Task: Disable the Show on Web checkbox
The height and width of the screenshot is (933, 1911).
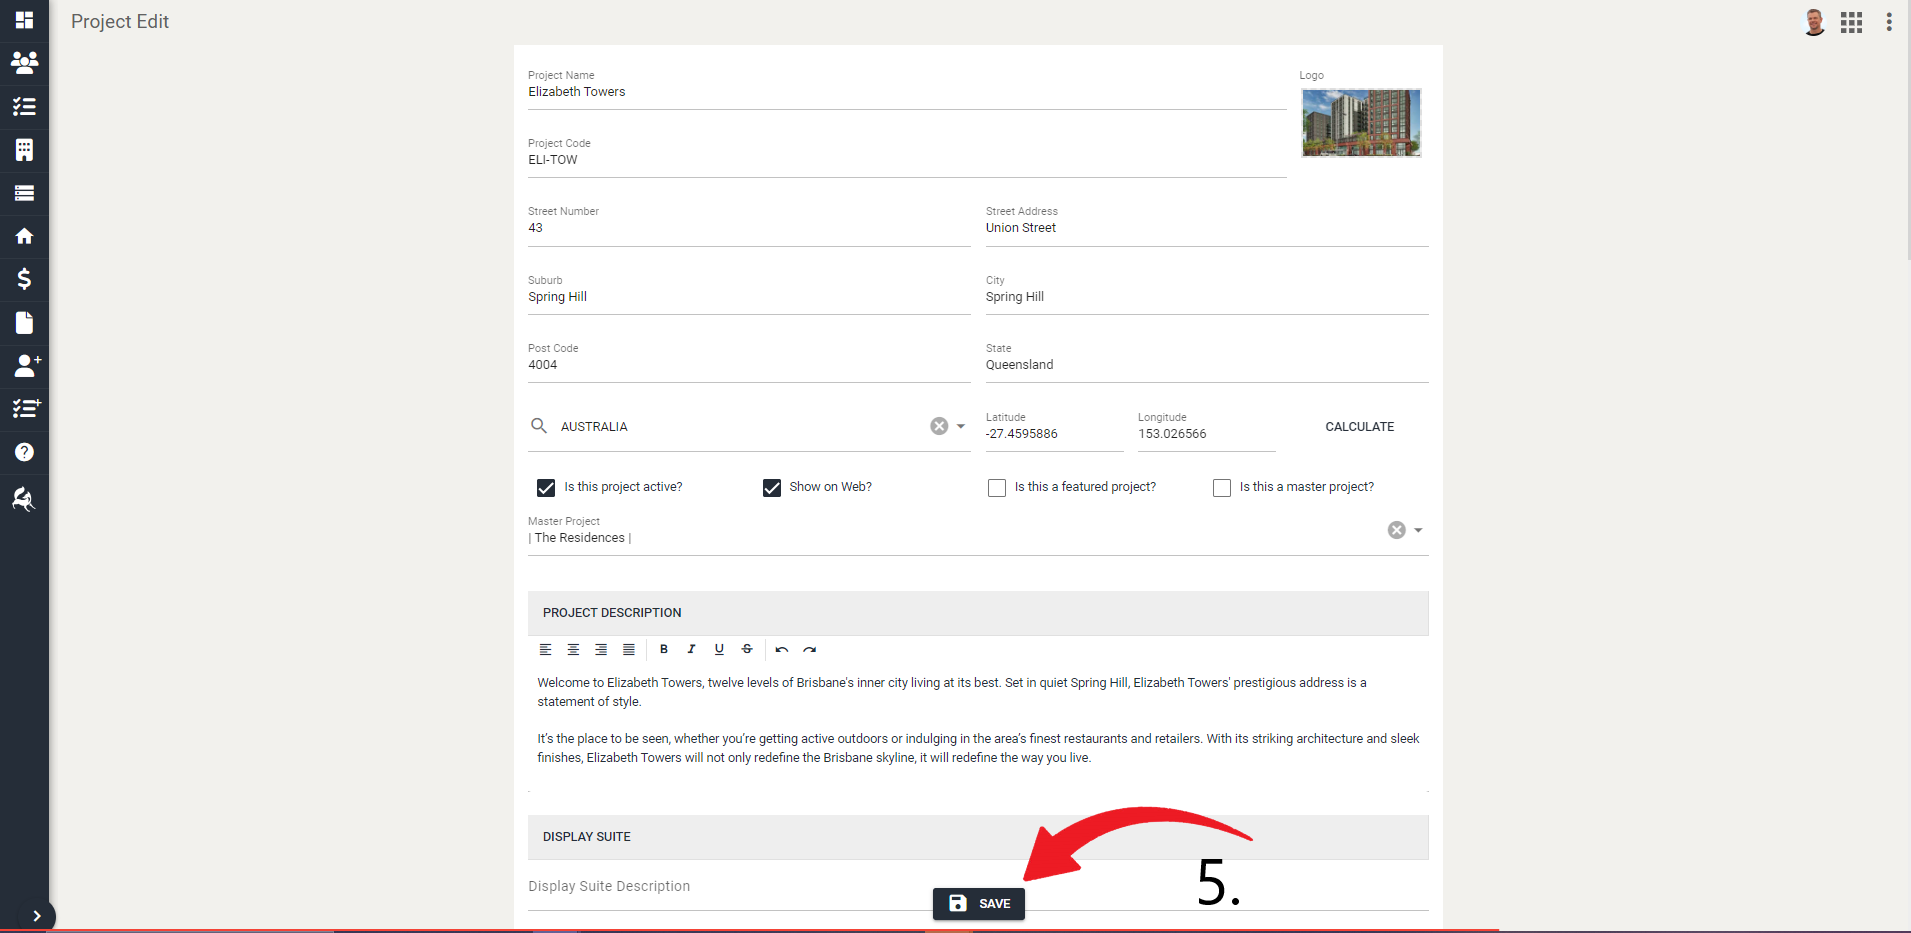Action: tap(771, 487)
